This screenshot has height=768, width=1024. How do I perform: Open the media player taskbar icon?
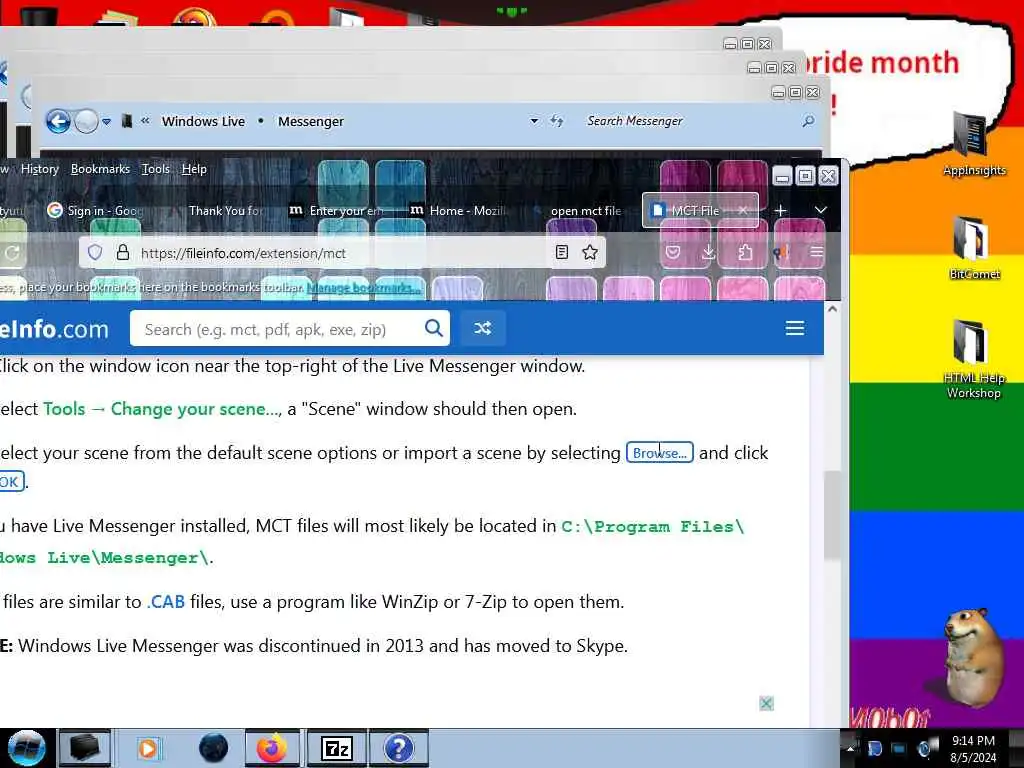pos(148,748)
